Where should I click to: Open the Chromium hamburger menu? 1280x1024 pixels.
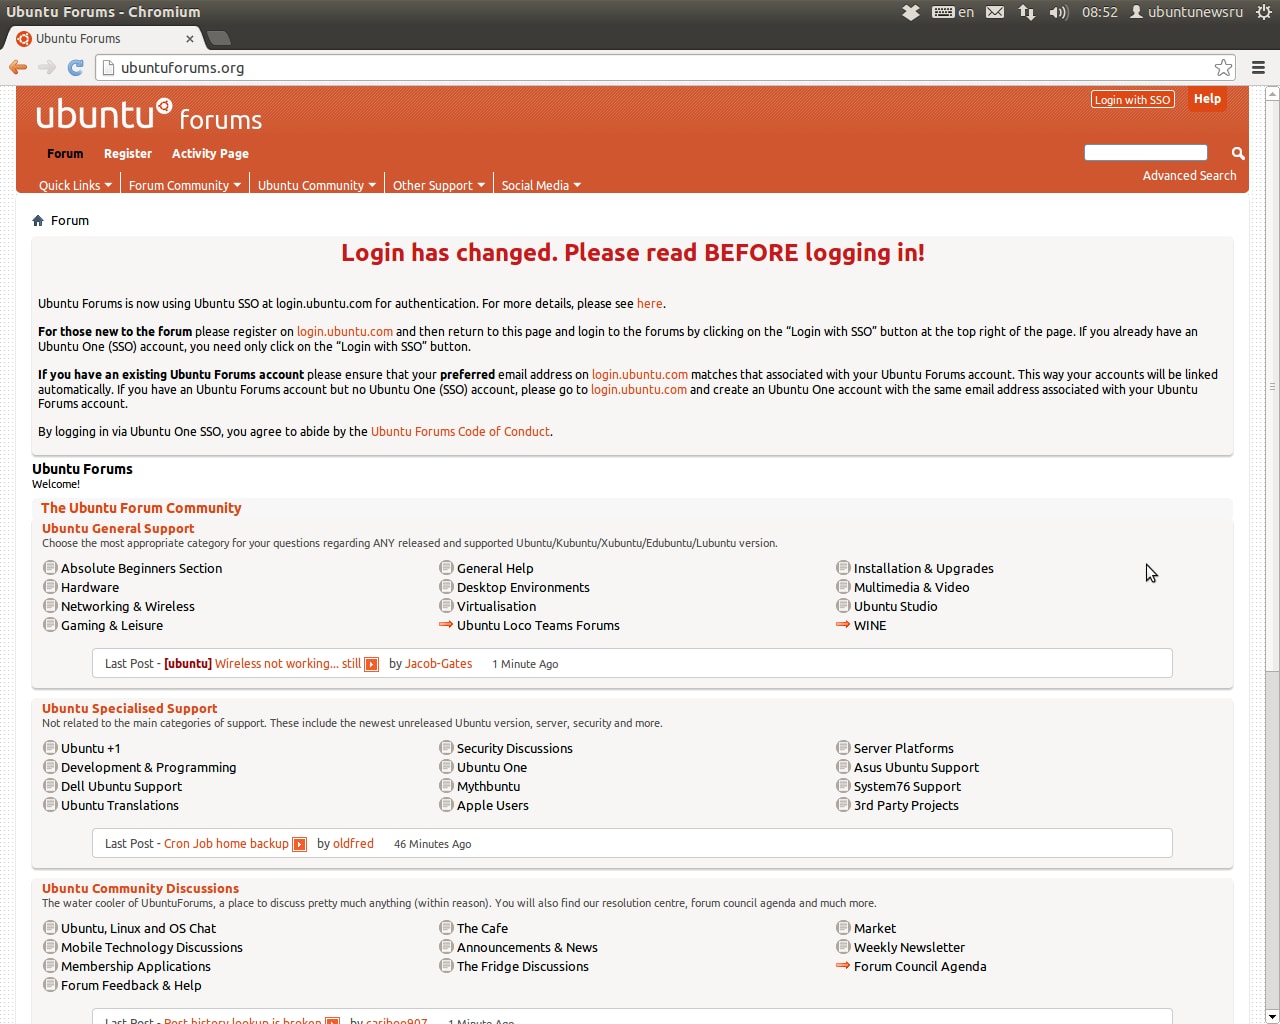coord(1259,67)
